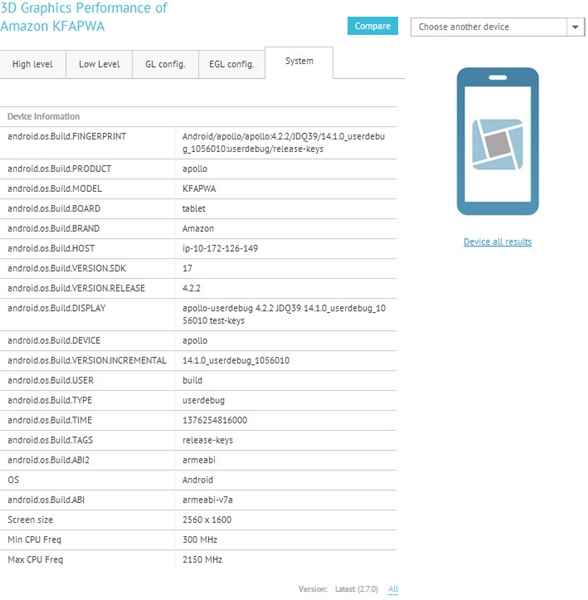Select the value '14.1.0_userdebug_1056010'
The height and width of the screenshot is (600, 588).
236,360
